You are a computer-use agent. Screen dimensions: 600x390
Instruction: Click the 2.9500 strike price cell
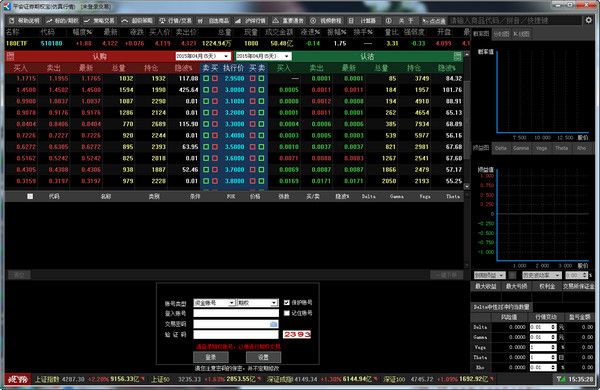tap(234, 78)
